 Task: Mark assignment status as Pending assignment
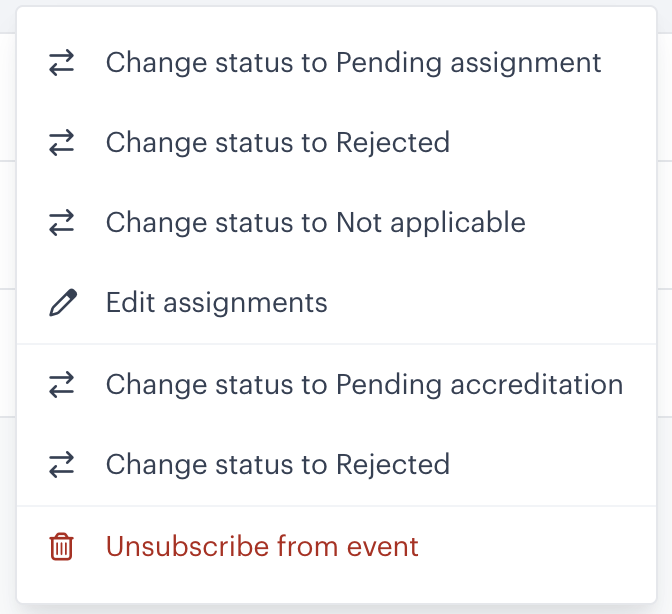point(336,63)
